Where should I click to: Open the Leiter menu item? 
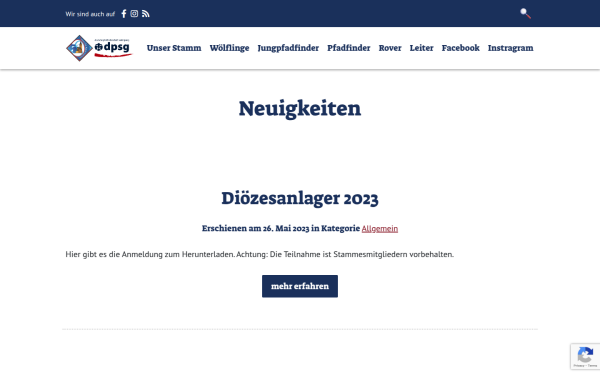421,48
